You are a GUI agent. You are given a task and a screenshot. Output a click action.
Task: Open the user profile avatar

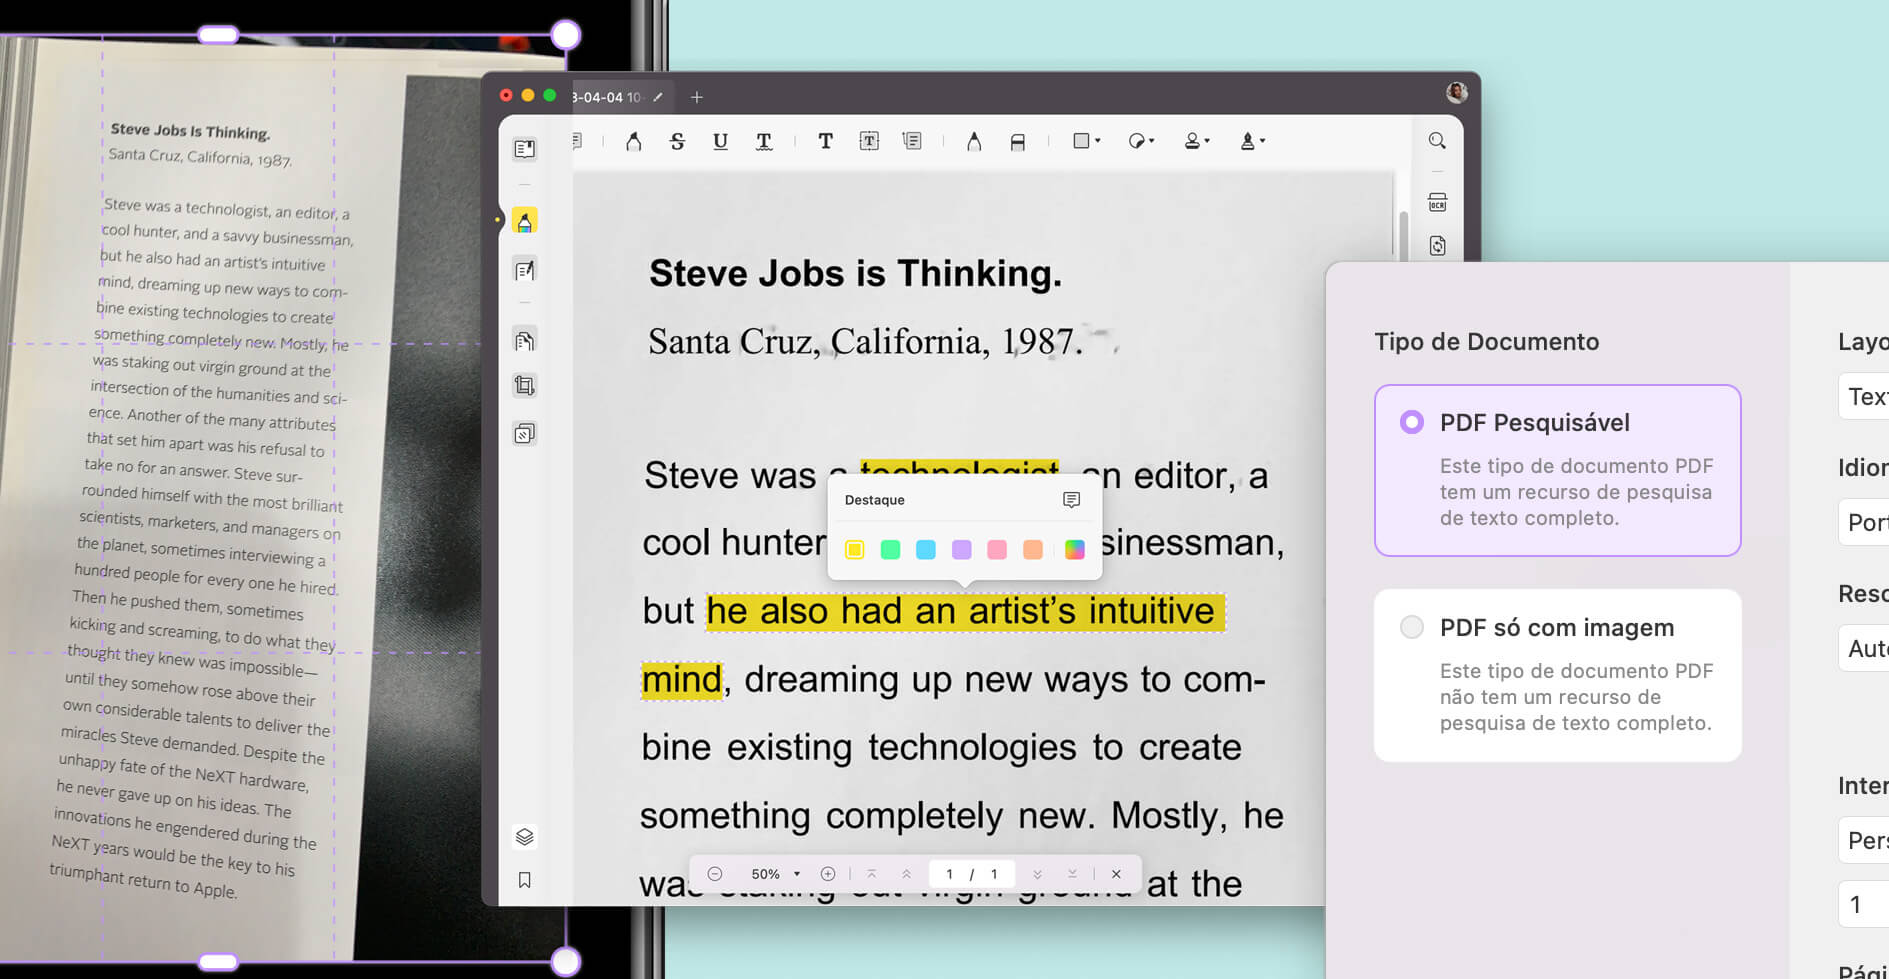click(1457, 93)
